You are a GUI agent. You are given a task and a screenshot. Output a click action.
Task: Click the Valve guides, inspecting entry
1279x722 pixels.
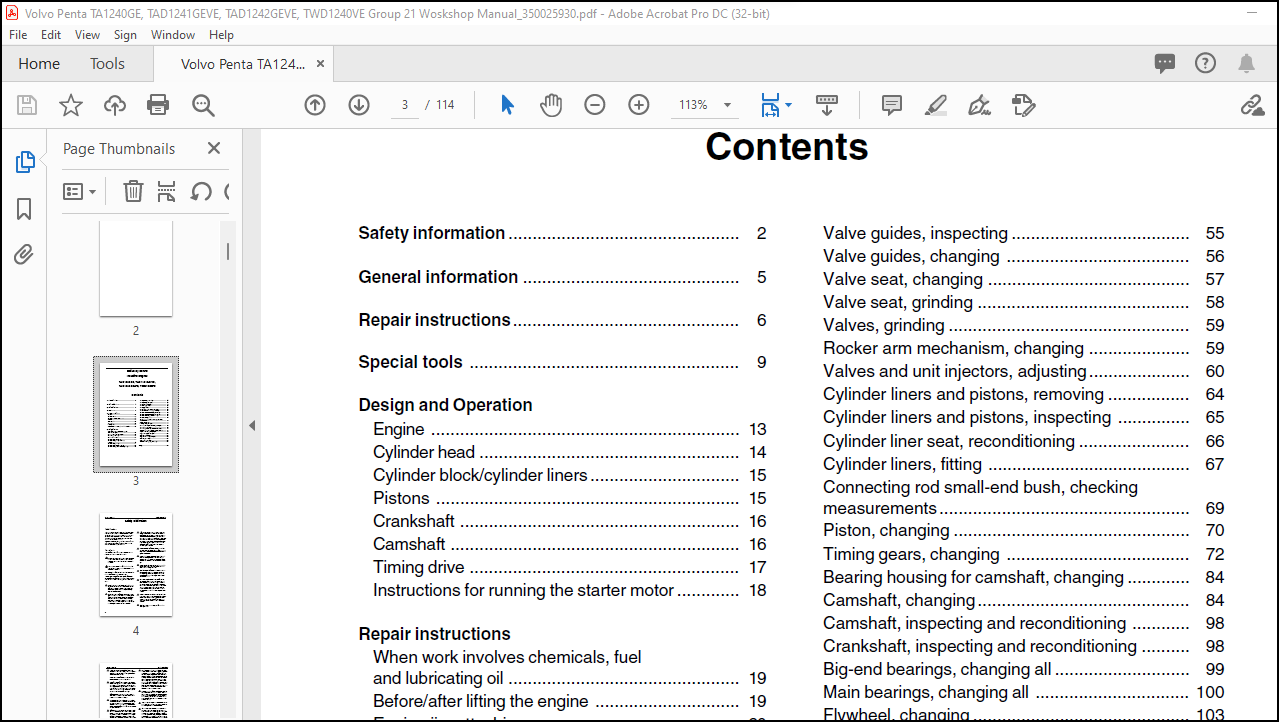[x=1023, y=233]
